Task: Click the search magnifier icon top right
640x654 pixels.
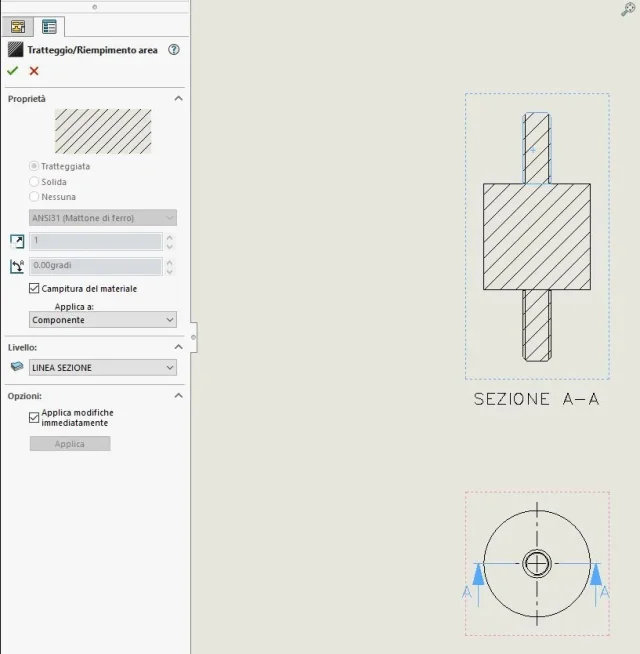Action: 628,9
